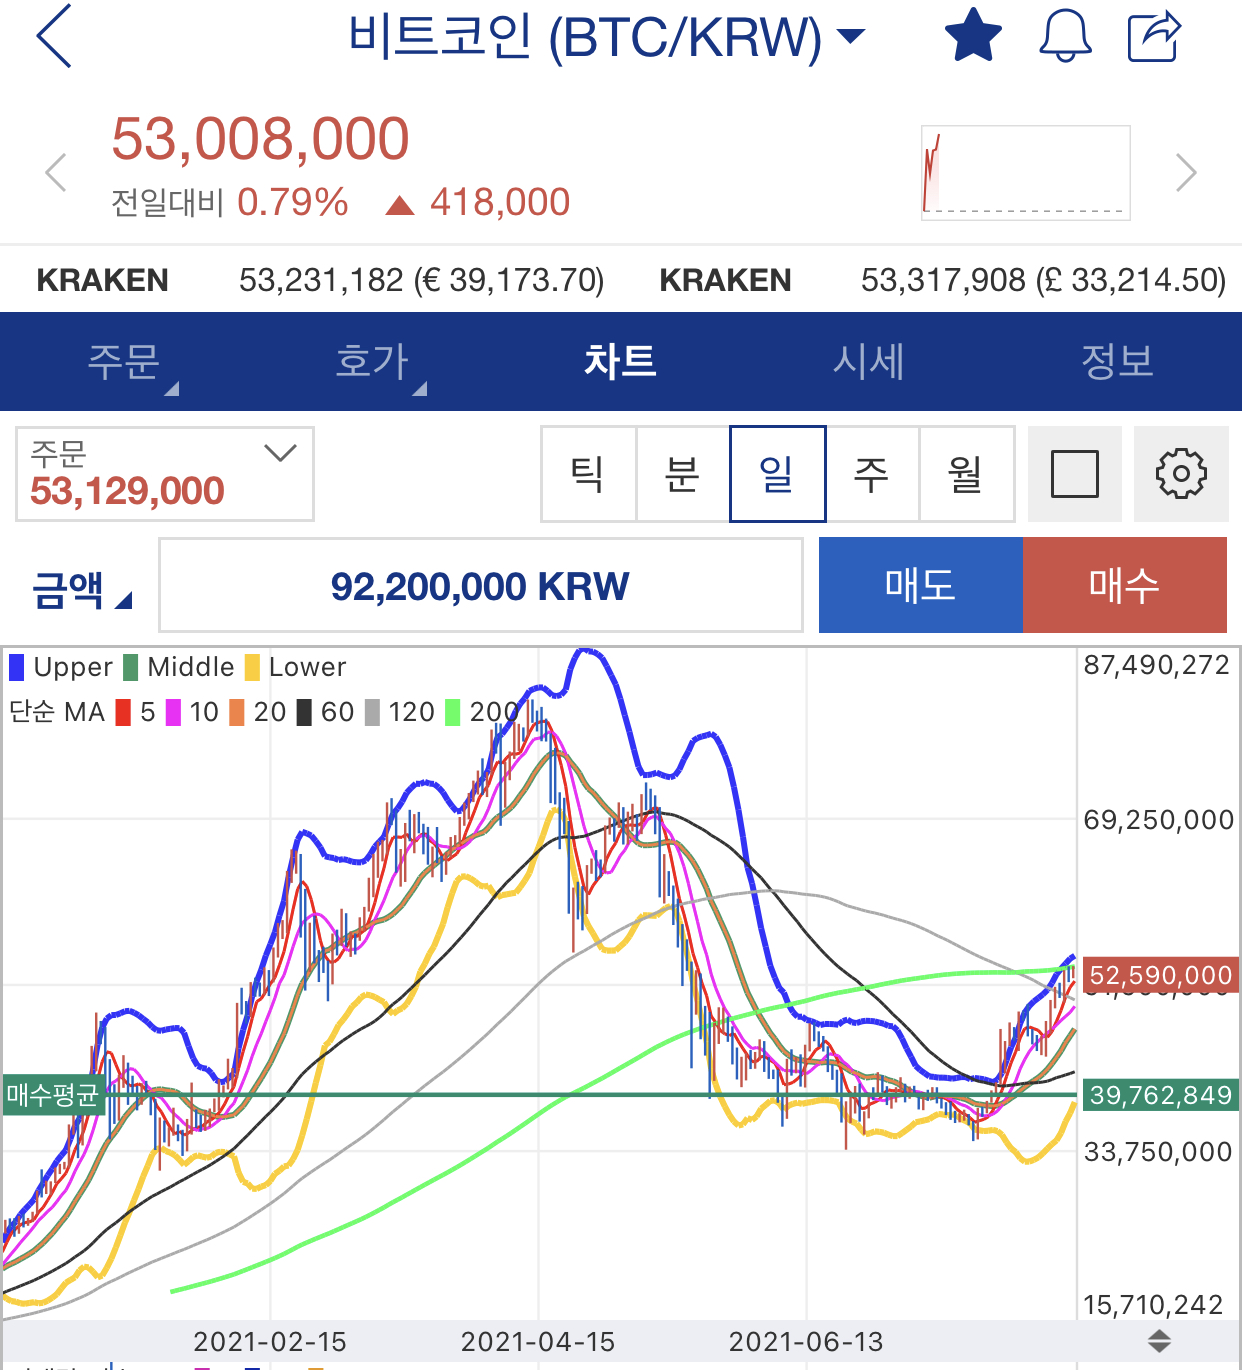Tap the 2021-02-15 date label

pyautogui.click(x=270, y=1342)
